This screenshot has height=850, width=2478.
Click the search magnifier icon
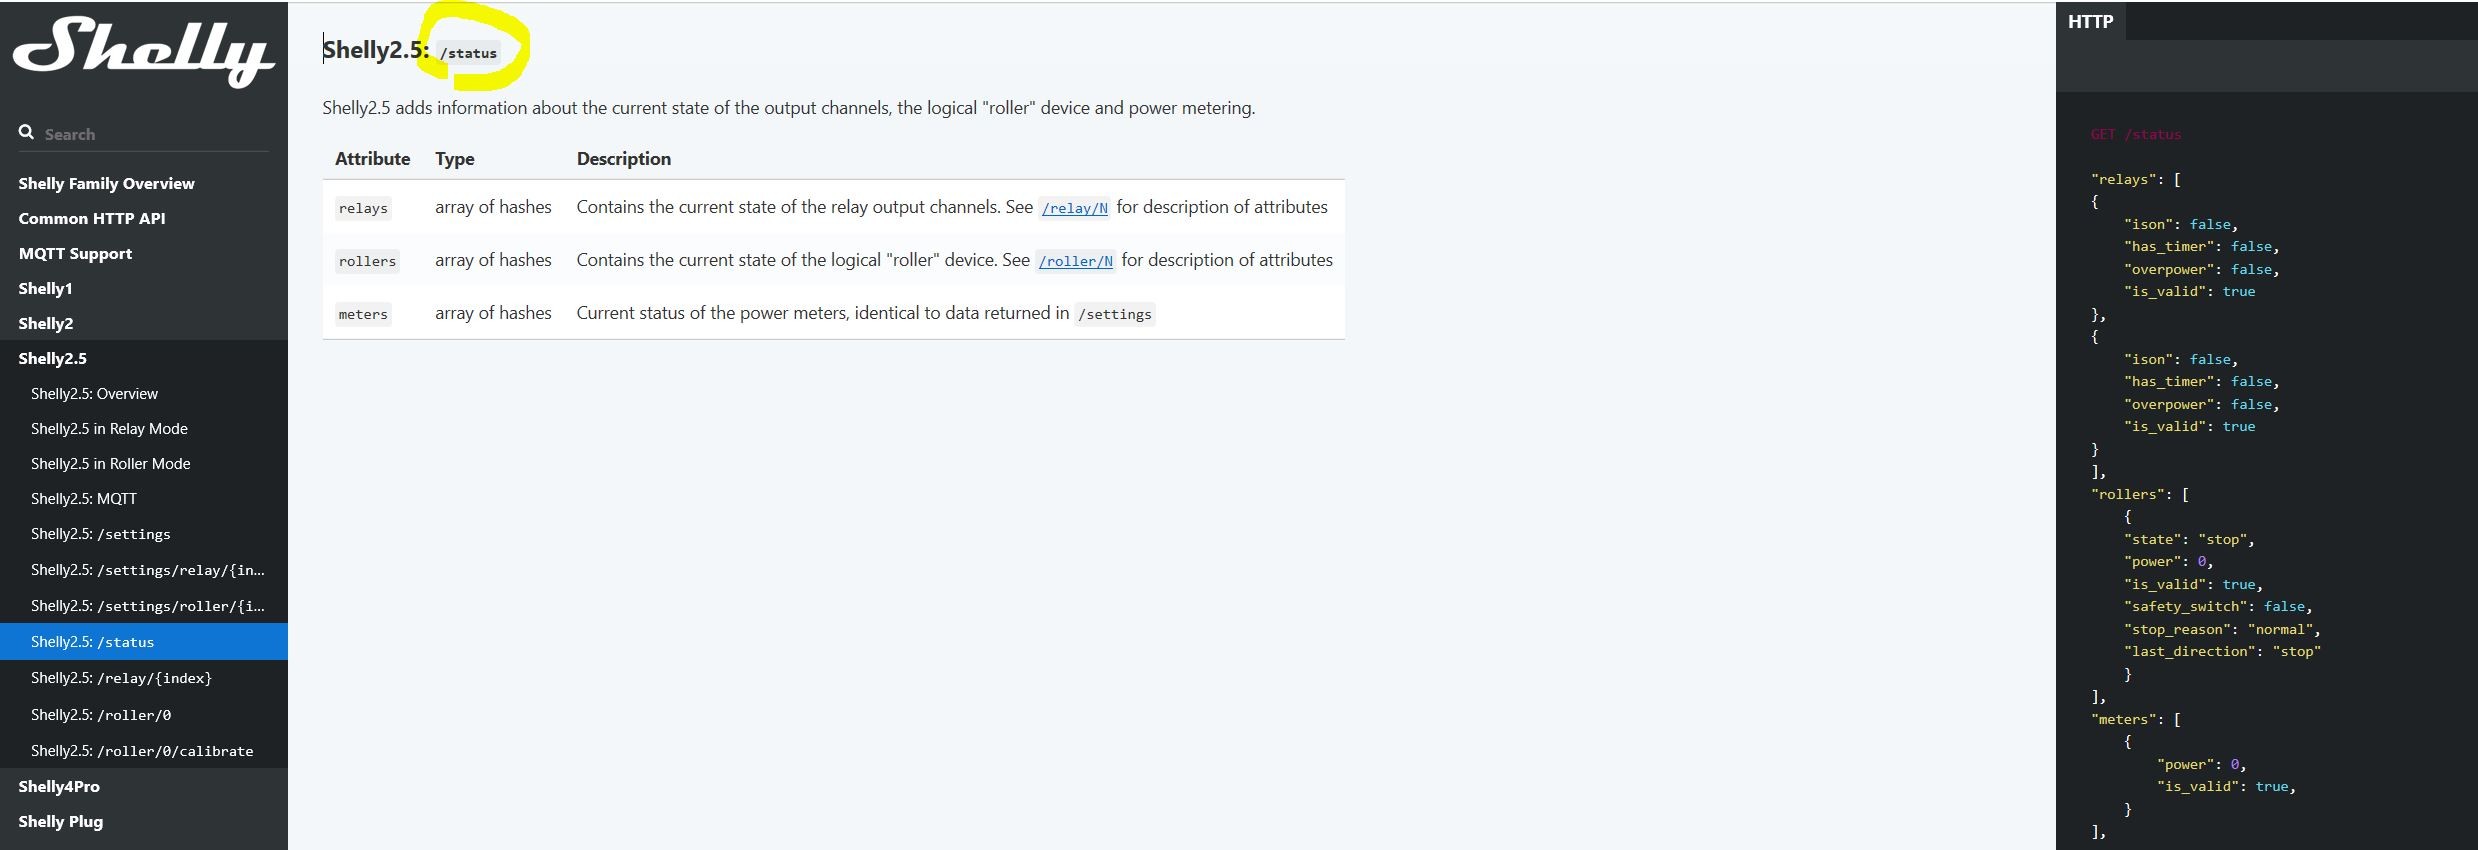(x=26, y=132)
